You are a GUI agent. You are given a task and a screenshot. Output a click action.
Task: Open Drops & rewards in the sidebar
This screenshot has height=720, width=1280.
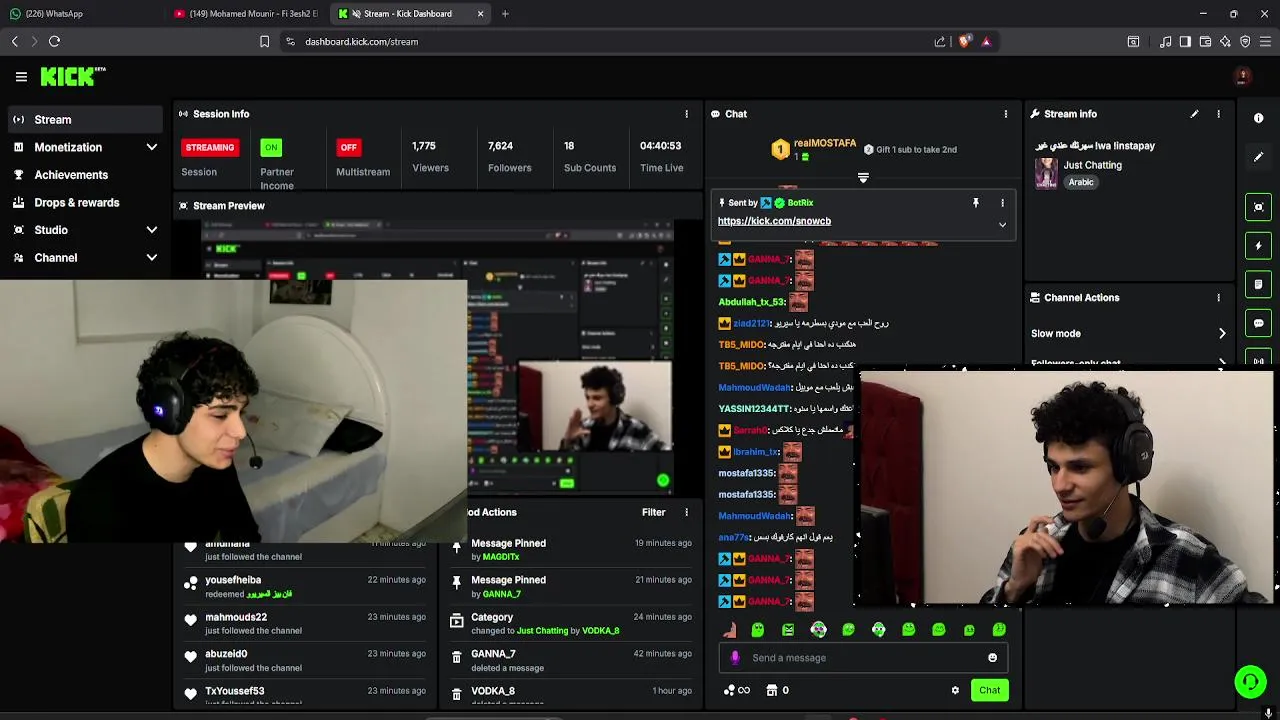84,203
